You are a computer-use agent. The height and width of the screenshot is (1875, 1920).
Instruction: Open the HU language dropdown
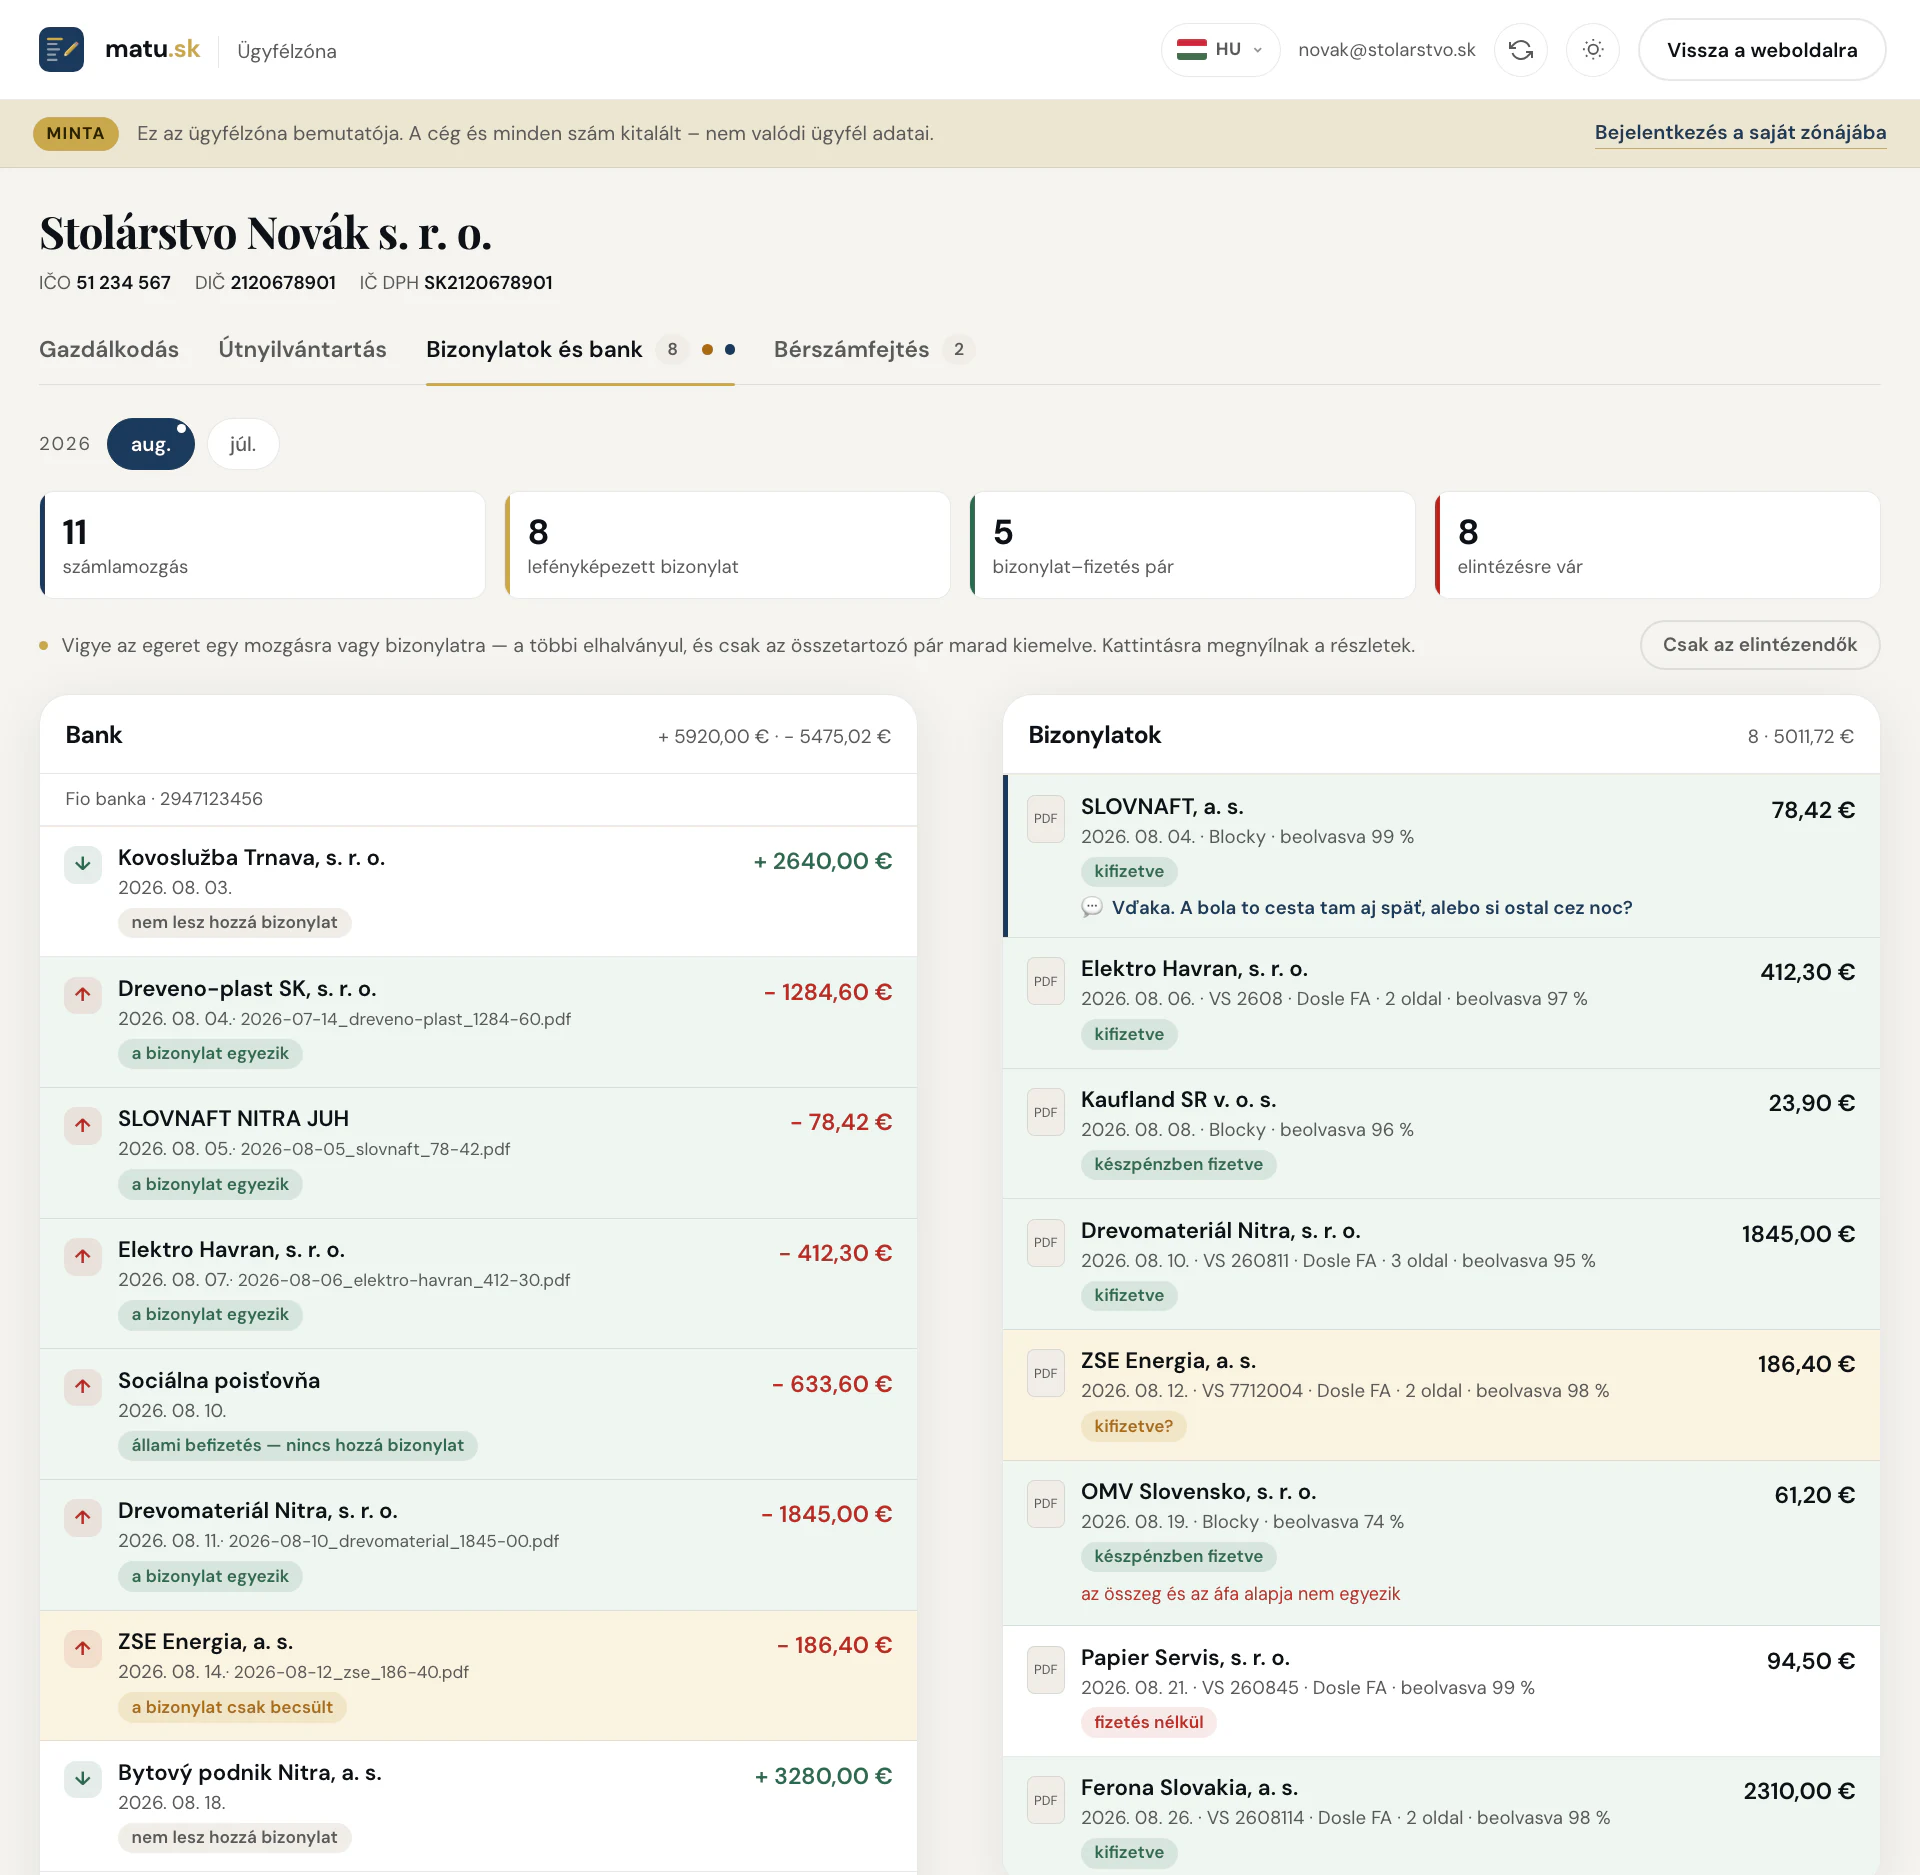tap(1220, 50)
